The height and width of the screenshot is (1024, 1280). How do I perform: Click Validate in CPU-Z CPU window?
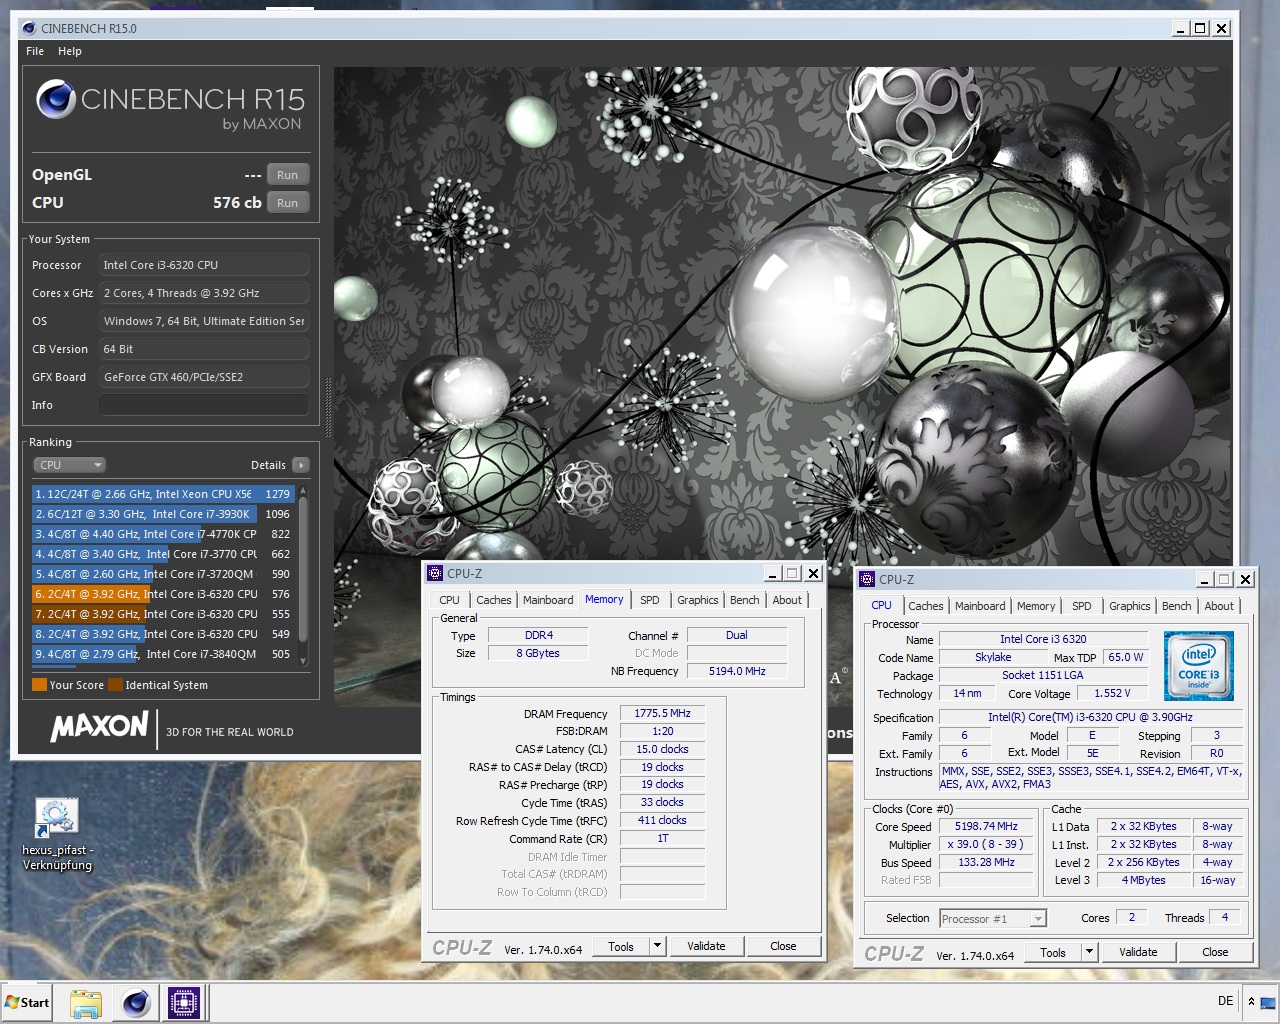tap(1138, 953)
